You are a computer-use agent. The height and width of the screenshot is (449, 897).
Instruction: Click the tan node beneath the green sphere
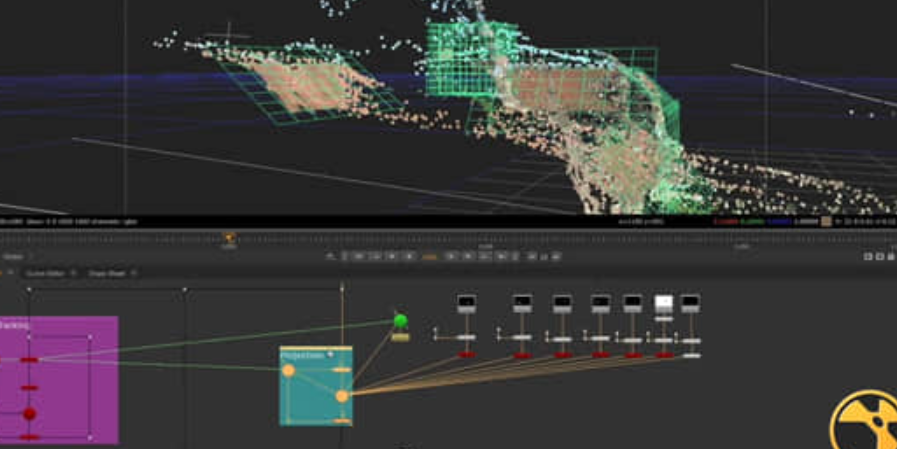point(401,337)
